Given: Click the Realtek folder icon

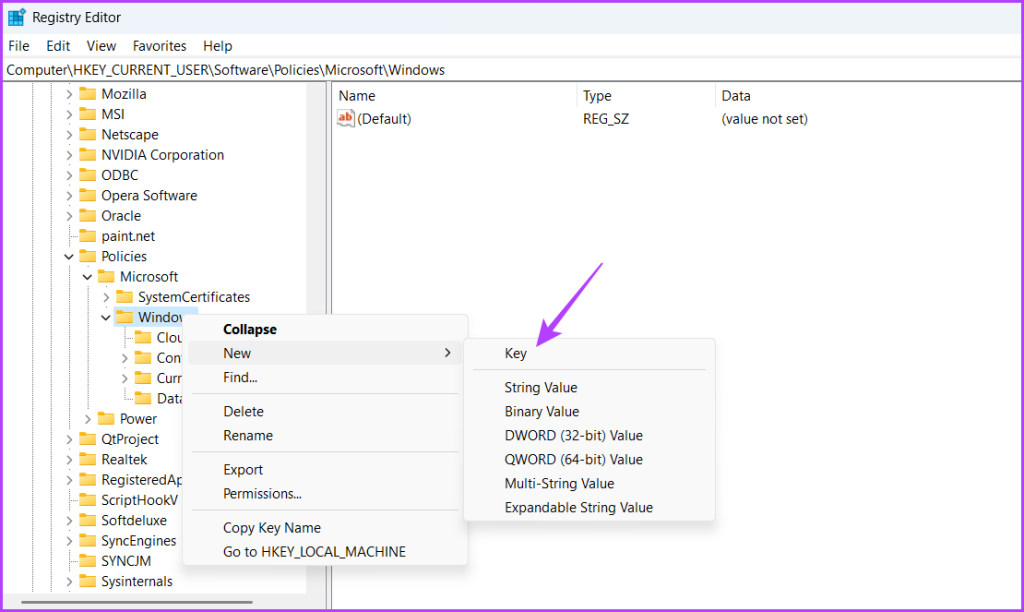Looking at the screenshot, I should [88, 459].
